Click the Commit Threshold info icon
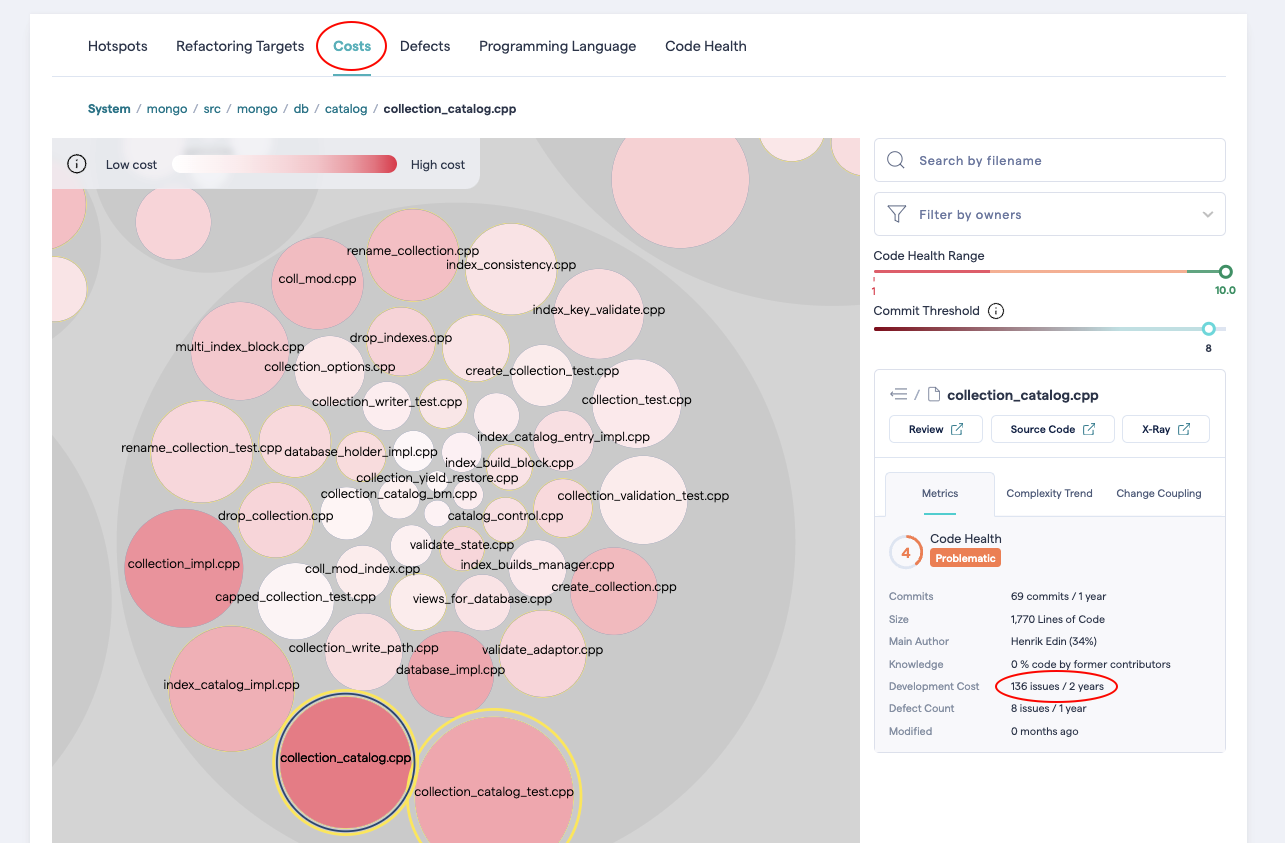The height and width of the screenshot is (843, 1285). coord(995,310)
